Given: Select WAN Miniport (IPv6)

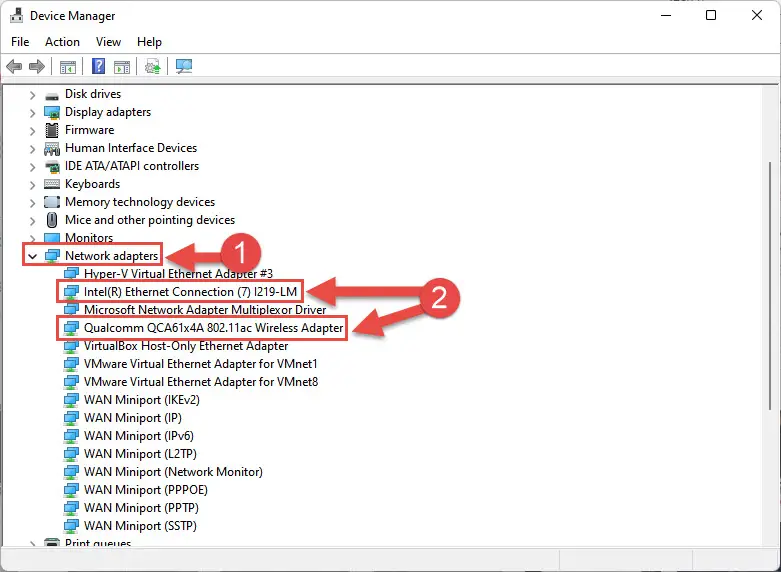Looking at the screenshot, I should [x=139, y=435].
